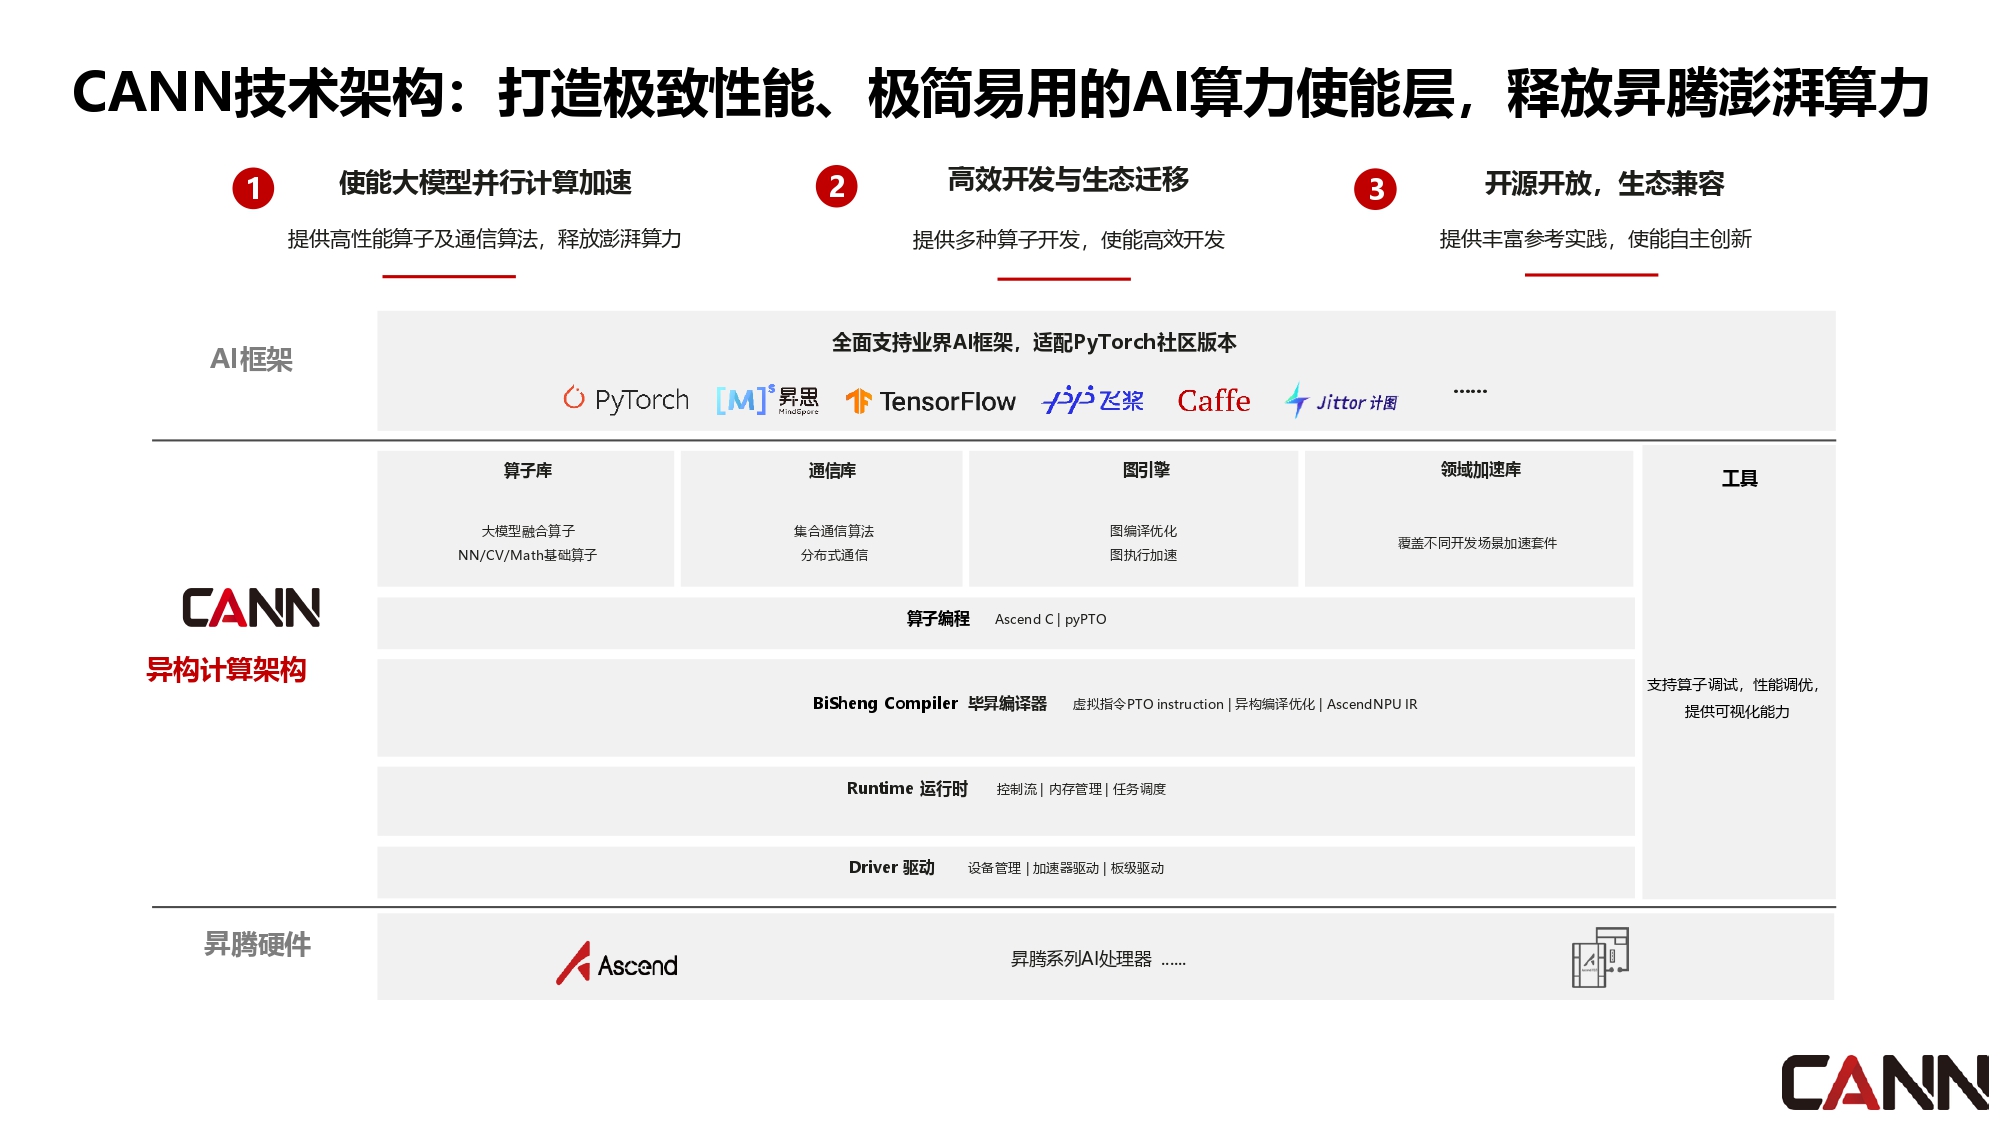Select the 通信库 block
Viewport: 2000px width, 1125px height.
821,518
